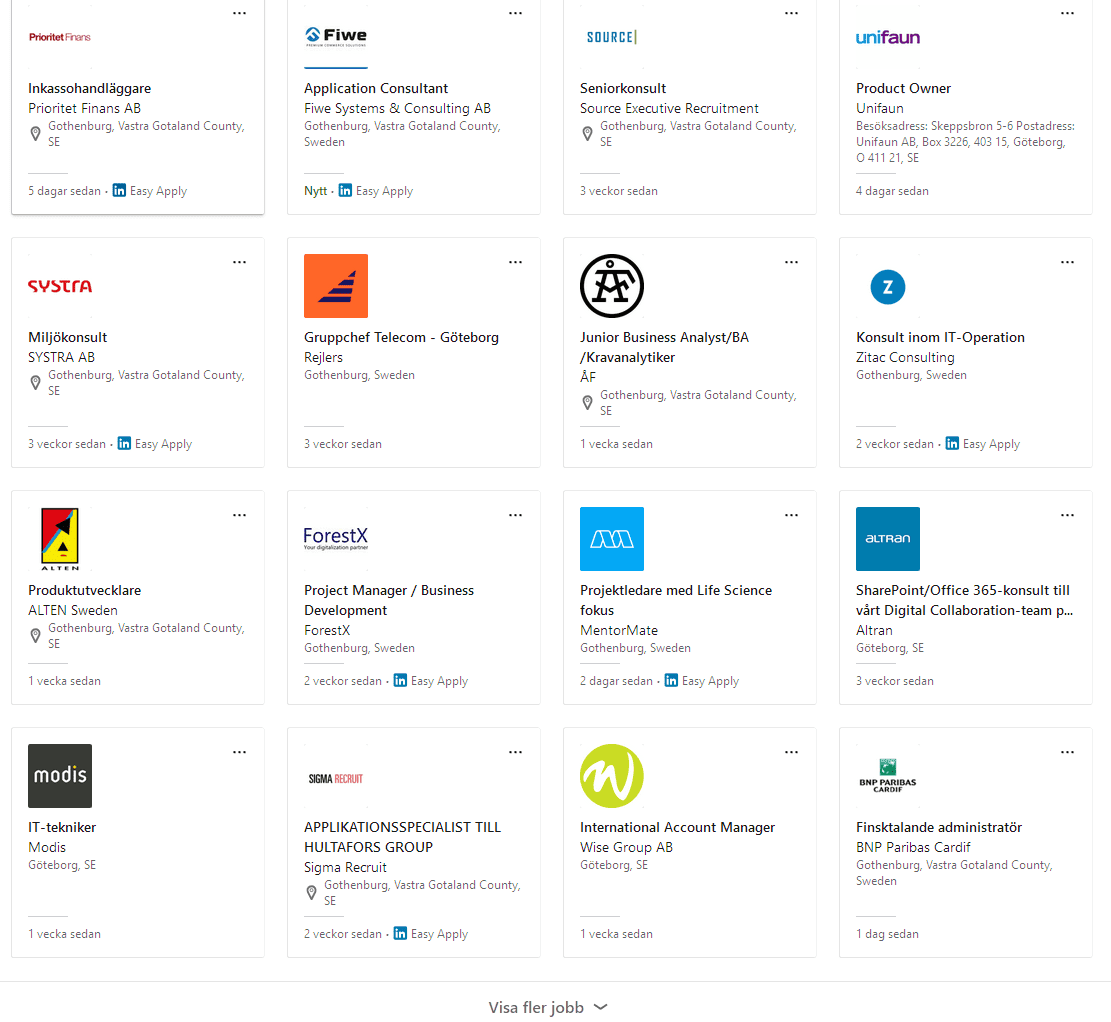This screenshot has width=1111, height=1022.
Task: Click the round ÅF company logo
Action: (611, 286)
